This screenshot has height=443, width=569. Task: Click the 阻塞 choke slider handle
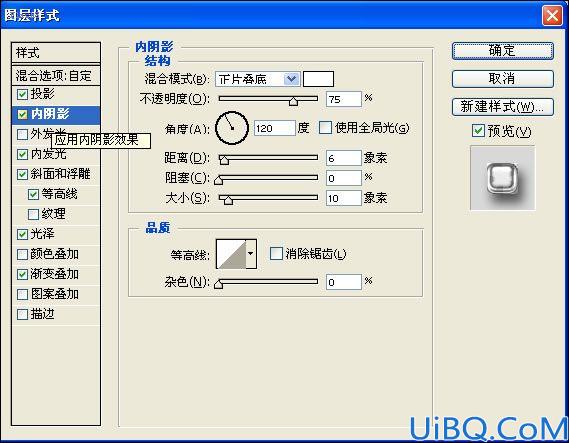(218, 180)
